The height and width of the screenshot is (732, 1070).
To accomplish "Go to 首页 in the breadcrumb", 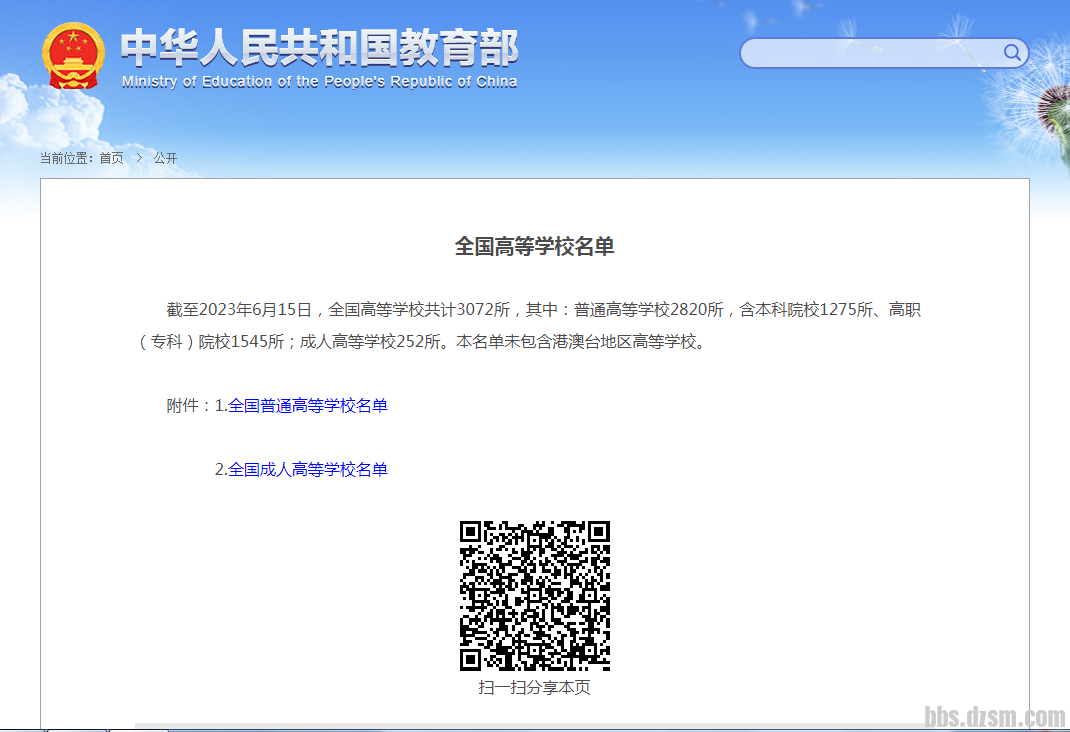I will pos(111,158).
